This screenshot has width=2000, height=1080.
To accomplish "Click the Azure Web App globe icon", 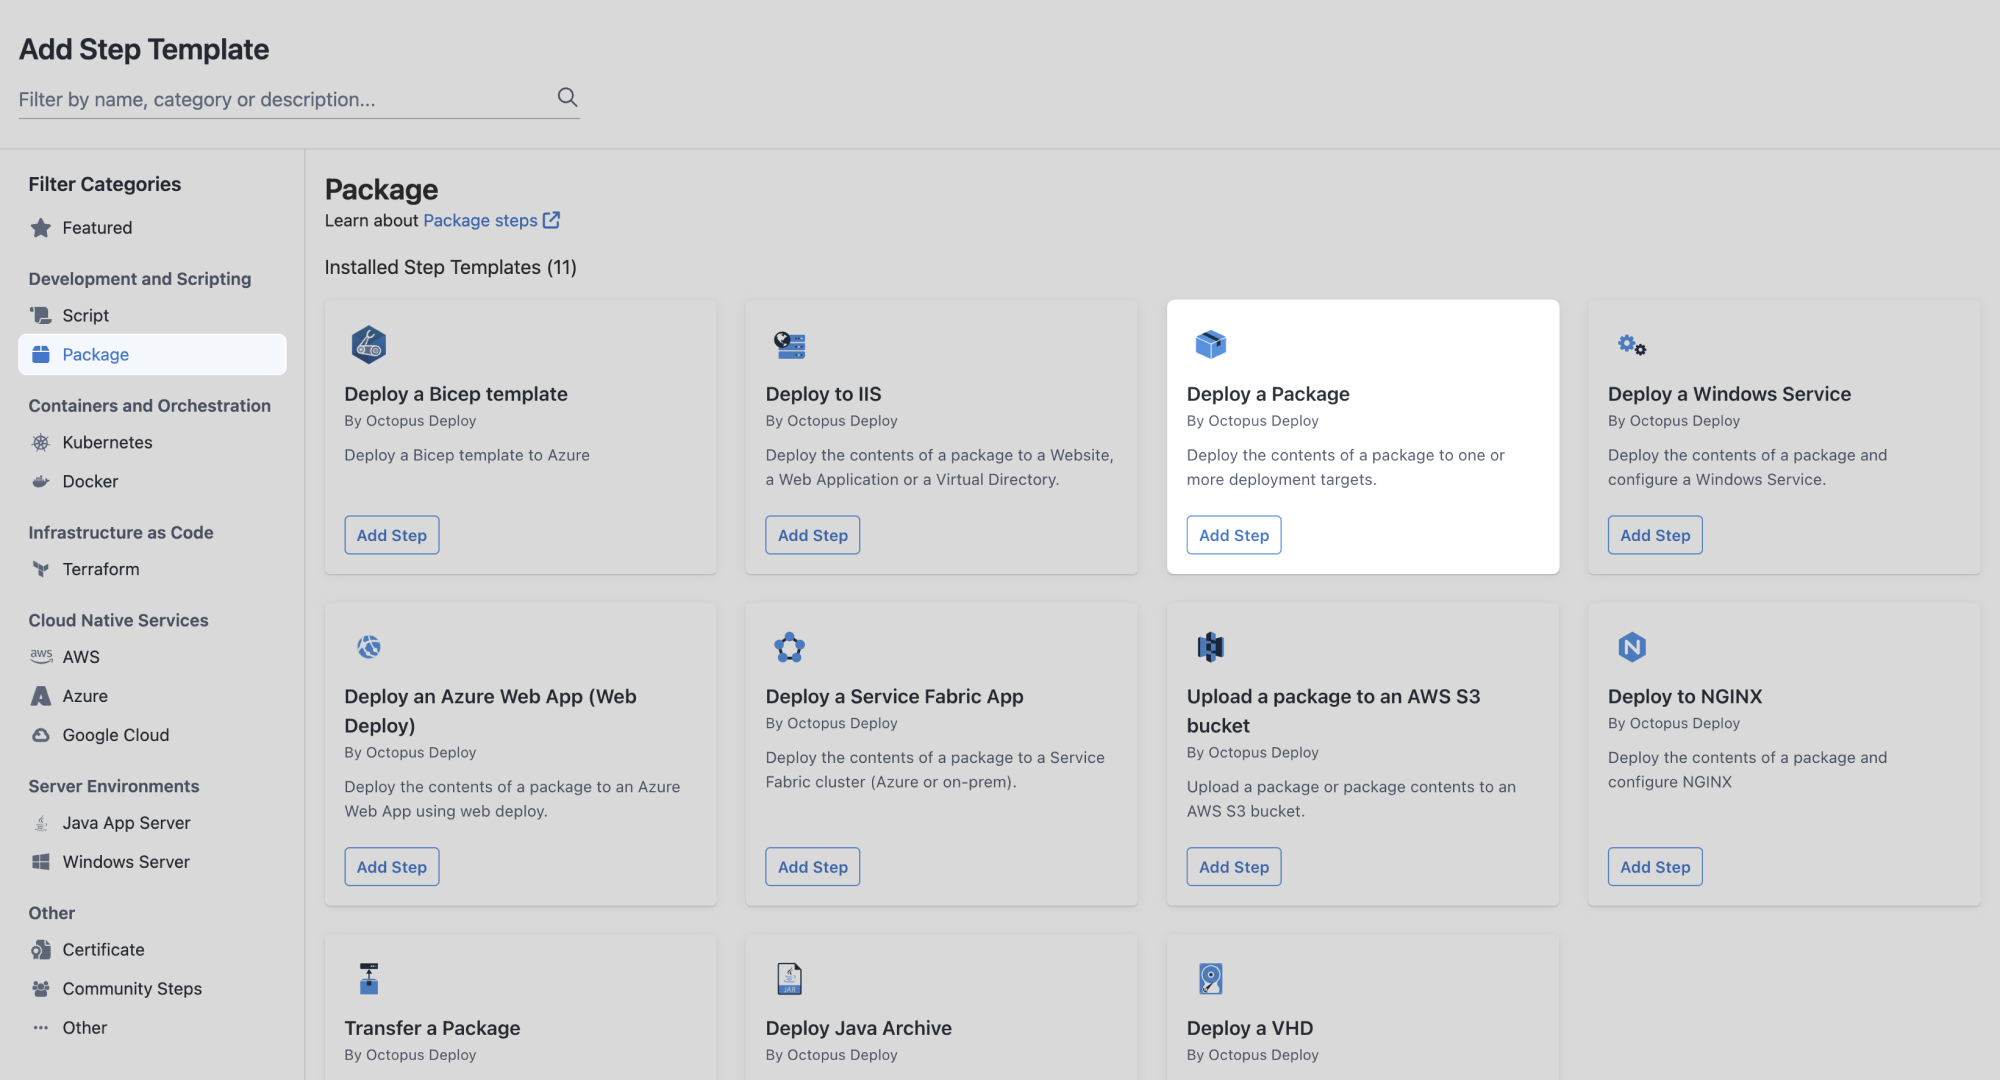I will click(x=369, y=647).
